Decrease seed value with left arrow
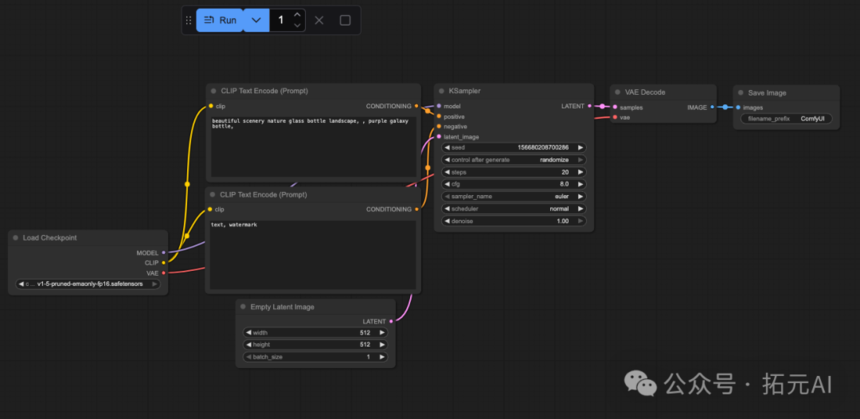The image size is (860, 419). [446, 148]
